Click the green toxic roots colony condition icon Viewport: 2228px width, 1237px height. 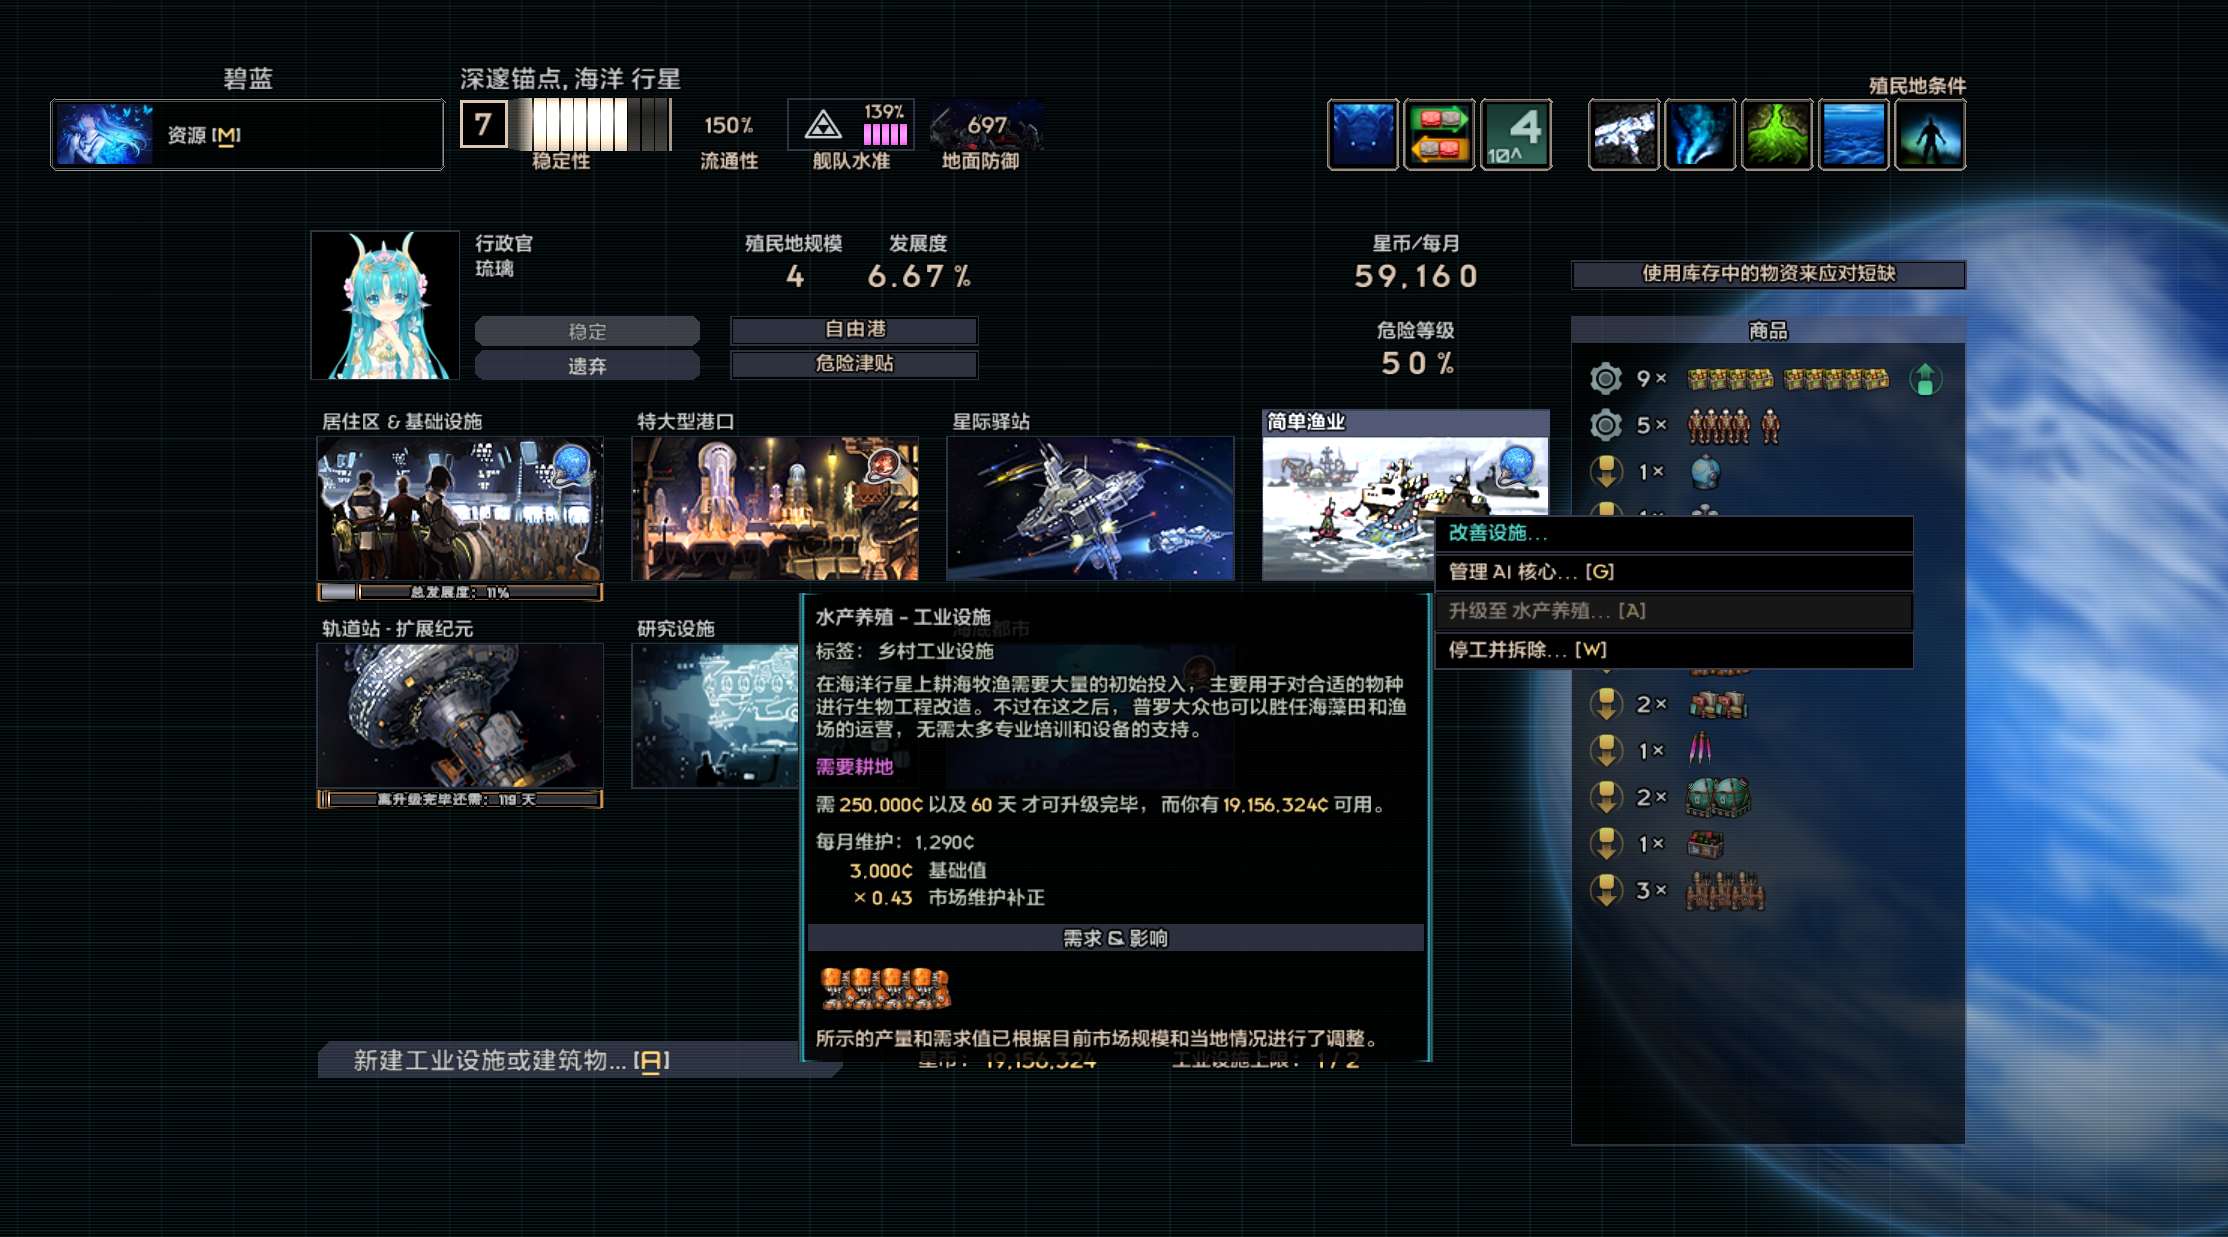pyautogui.click(x=1777, y=135)
